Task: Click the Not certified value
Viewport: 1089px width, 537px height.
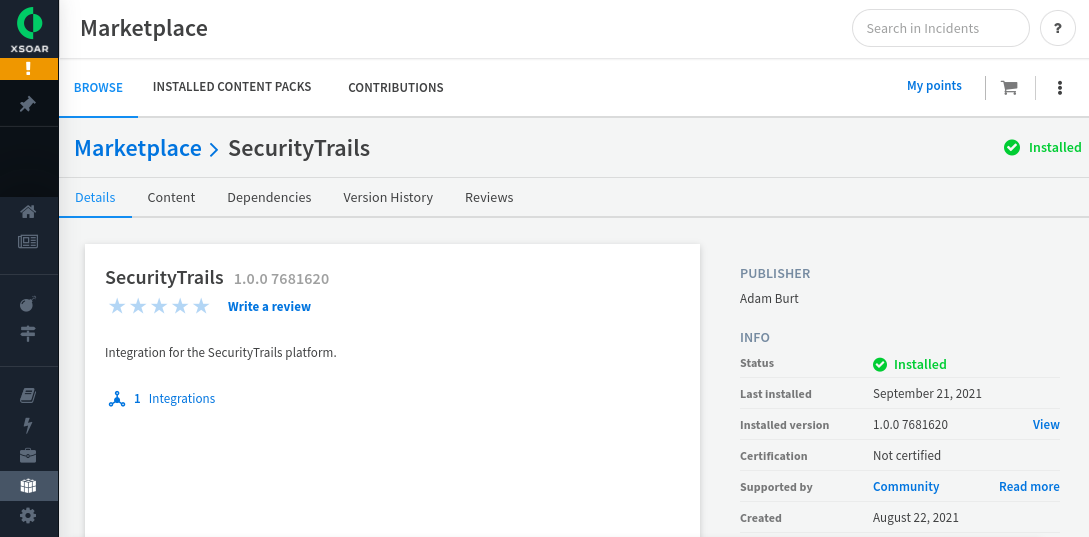Action: (x=907, y=456)
